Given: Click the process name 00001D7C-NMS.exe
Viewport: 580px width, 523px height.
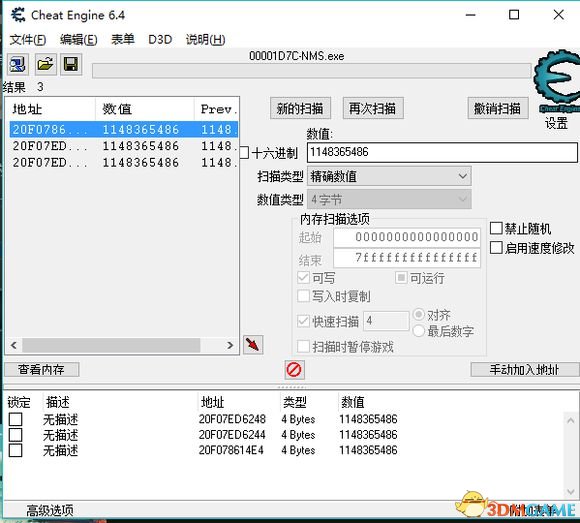Looking at the screenshot, I should (x=297, y=56).
